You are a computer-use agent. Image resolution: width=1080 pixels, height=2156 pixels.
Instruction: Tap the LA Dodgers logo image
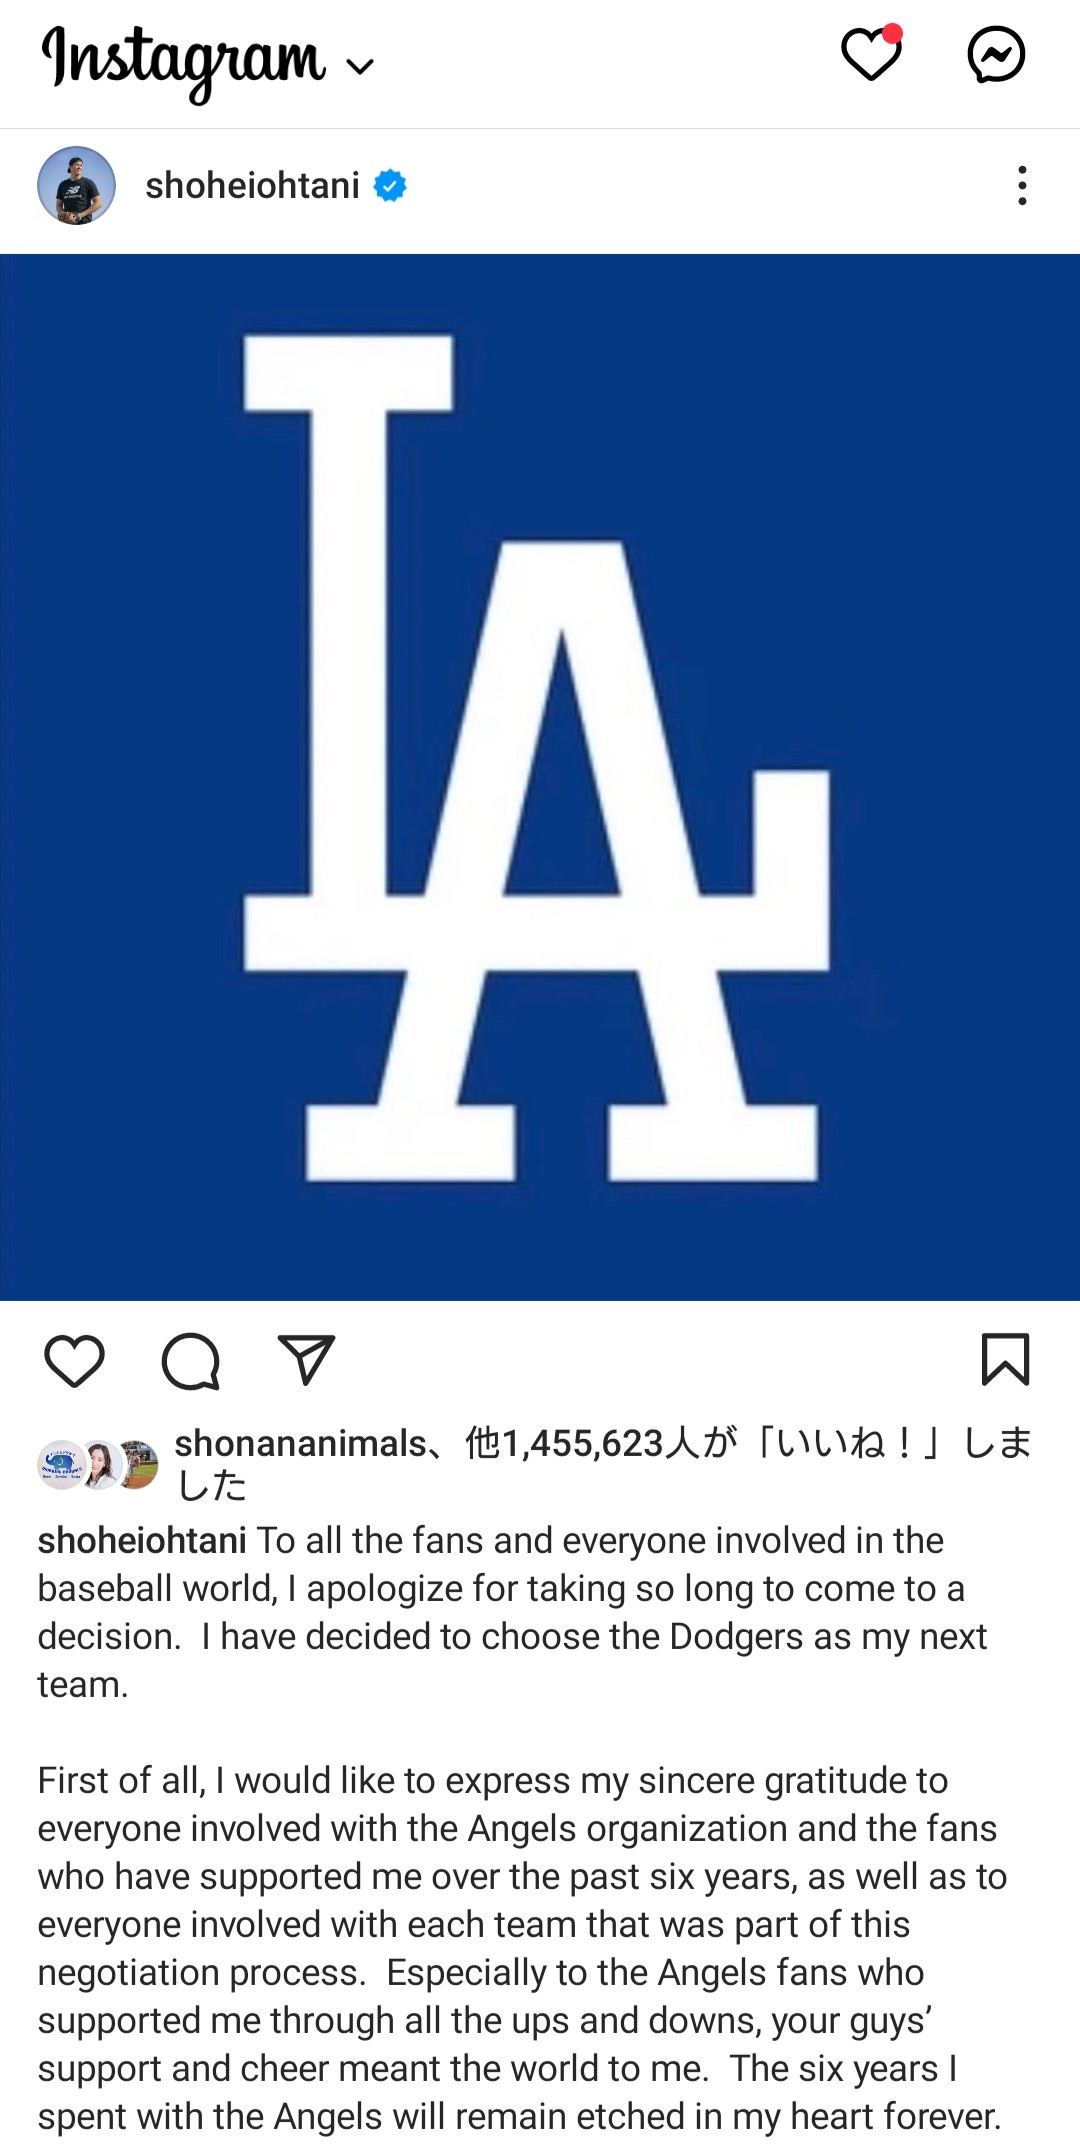click(x=540, y=777)
